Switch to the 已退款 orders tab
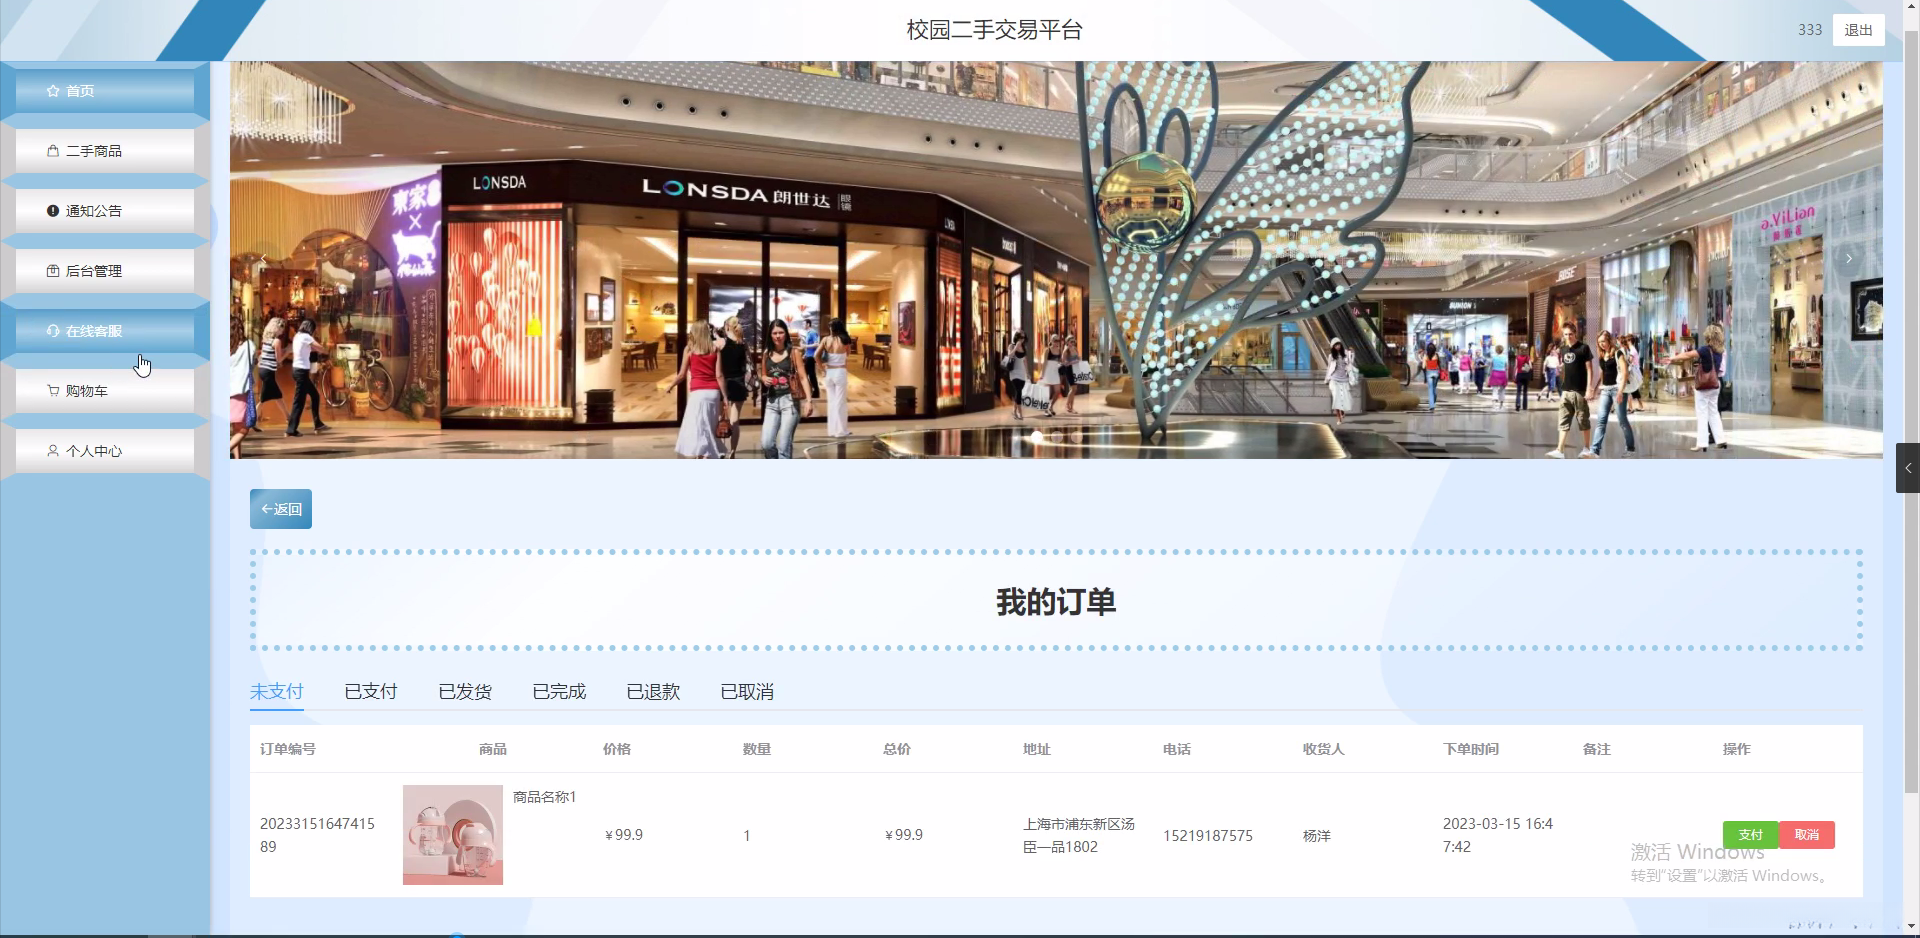The height and width of the screenshot is (938, 1920). tap(653, 692)
